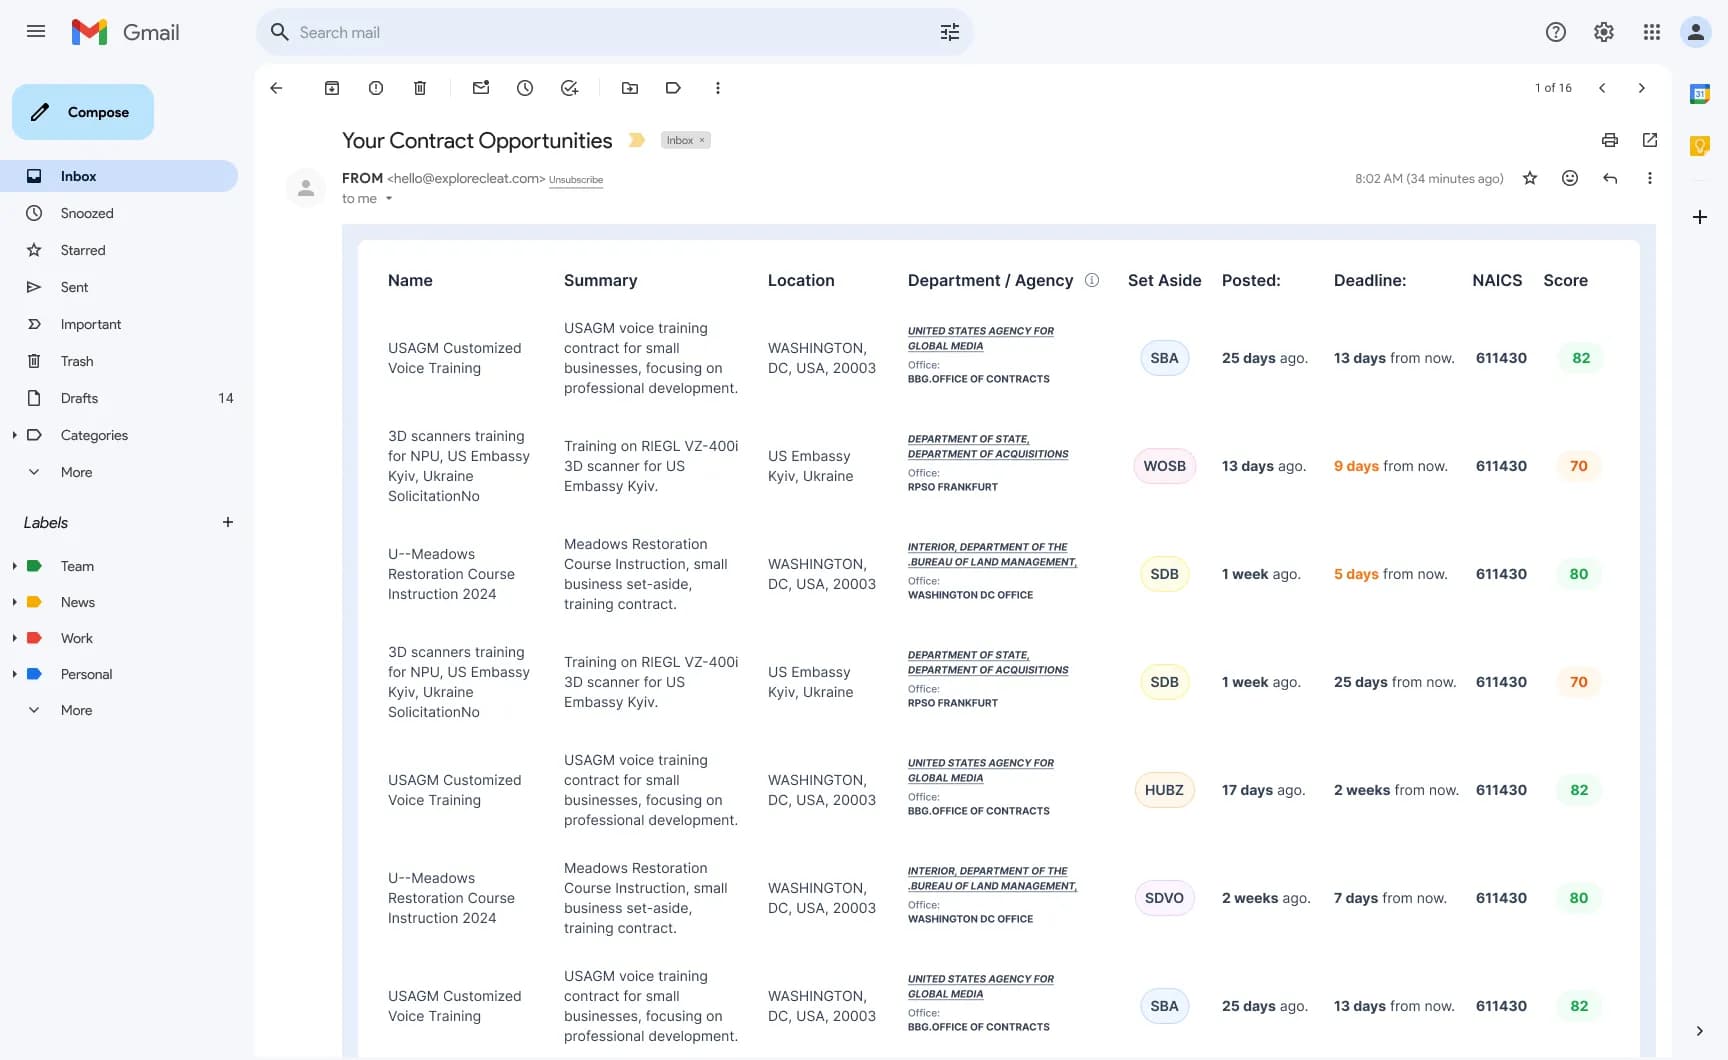Screen dimensions: 1728x1060
Task: Click the '17 days ago' posted date
Action: coord(1263,790)
